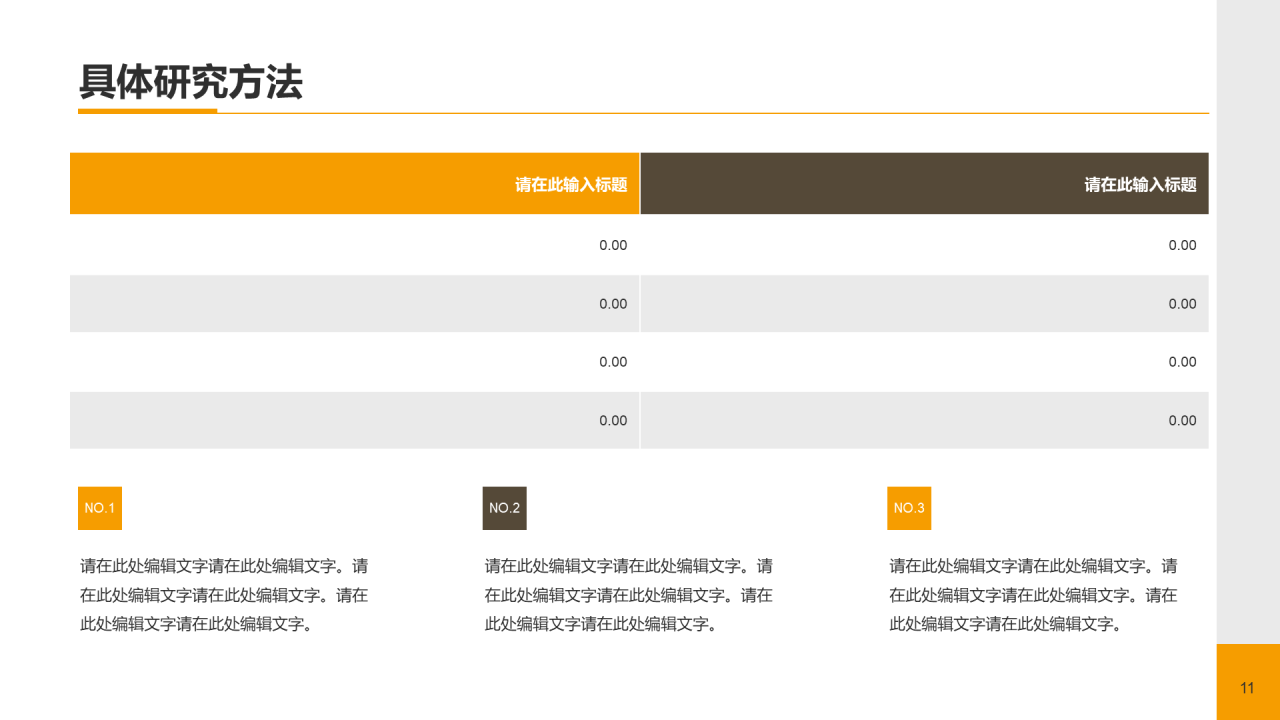Click the third 0.00 value in left column
1280x720 pixels.
(613, 362)
